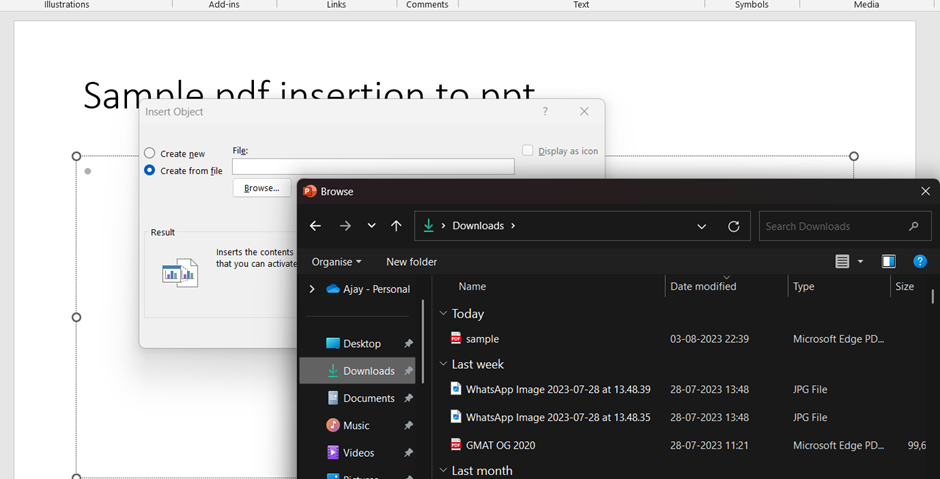Click the Browse... button
The image size is (940, 479).
[261, 188]
